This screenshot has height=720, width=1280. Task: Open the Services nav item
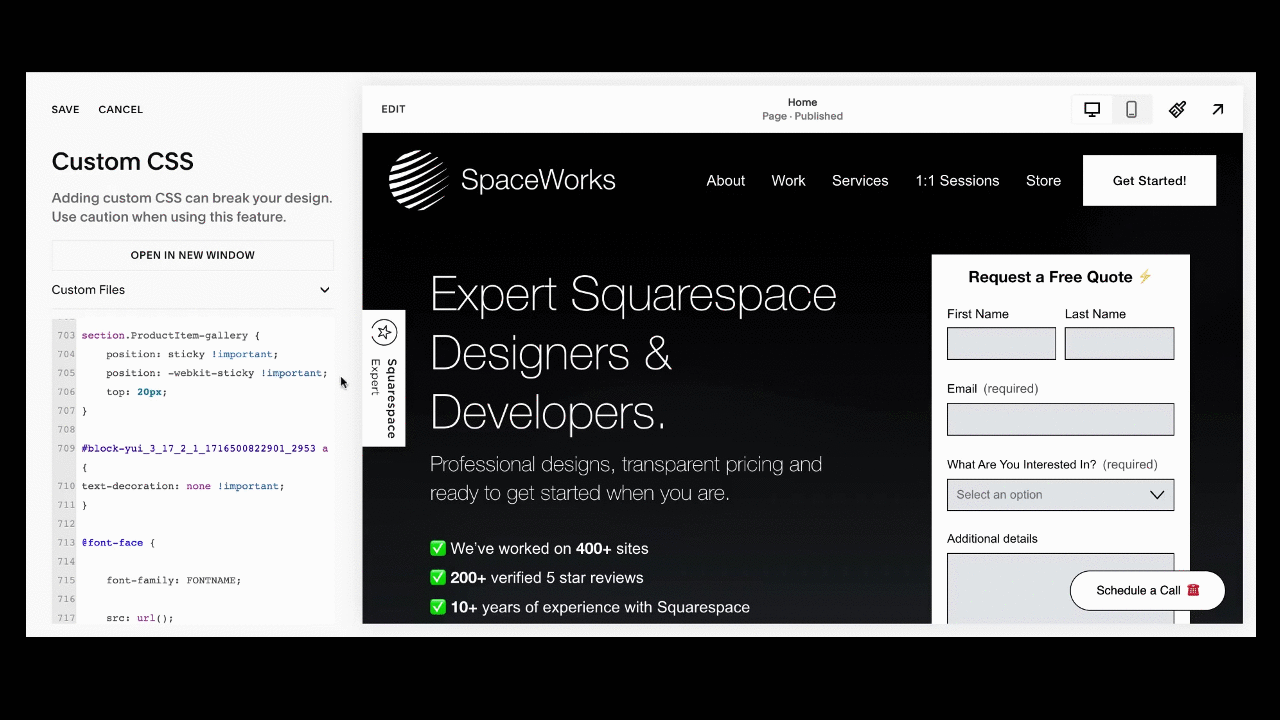860,181
